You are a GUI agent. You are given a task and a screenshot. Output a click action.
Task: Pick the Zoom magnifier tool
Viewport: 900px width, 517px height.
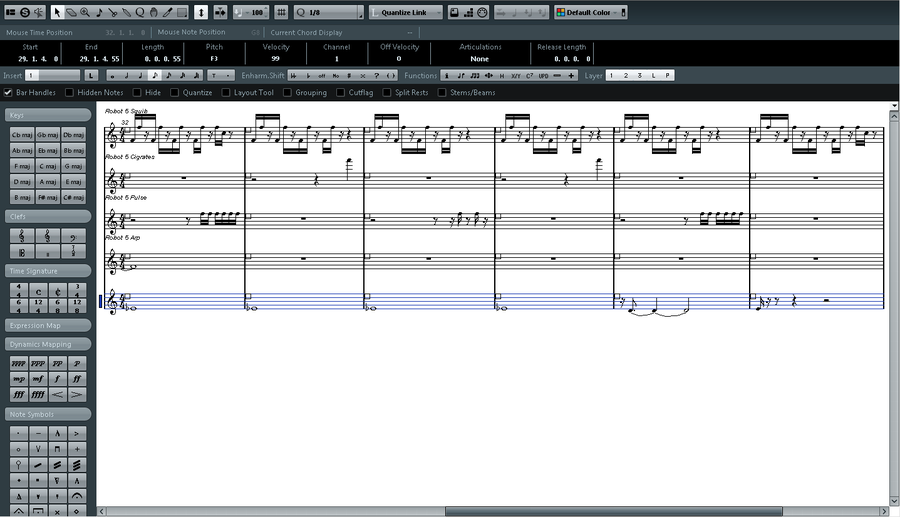pyautogui.click(x=85, y=12)
